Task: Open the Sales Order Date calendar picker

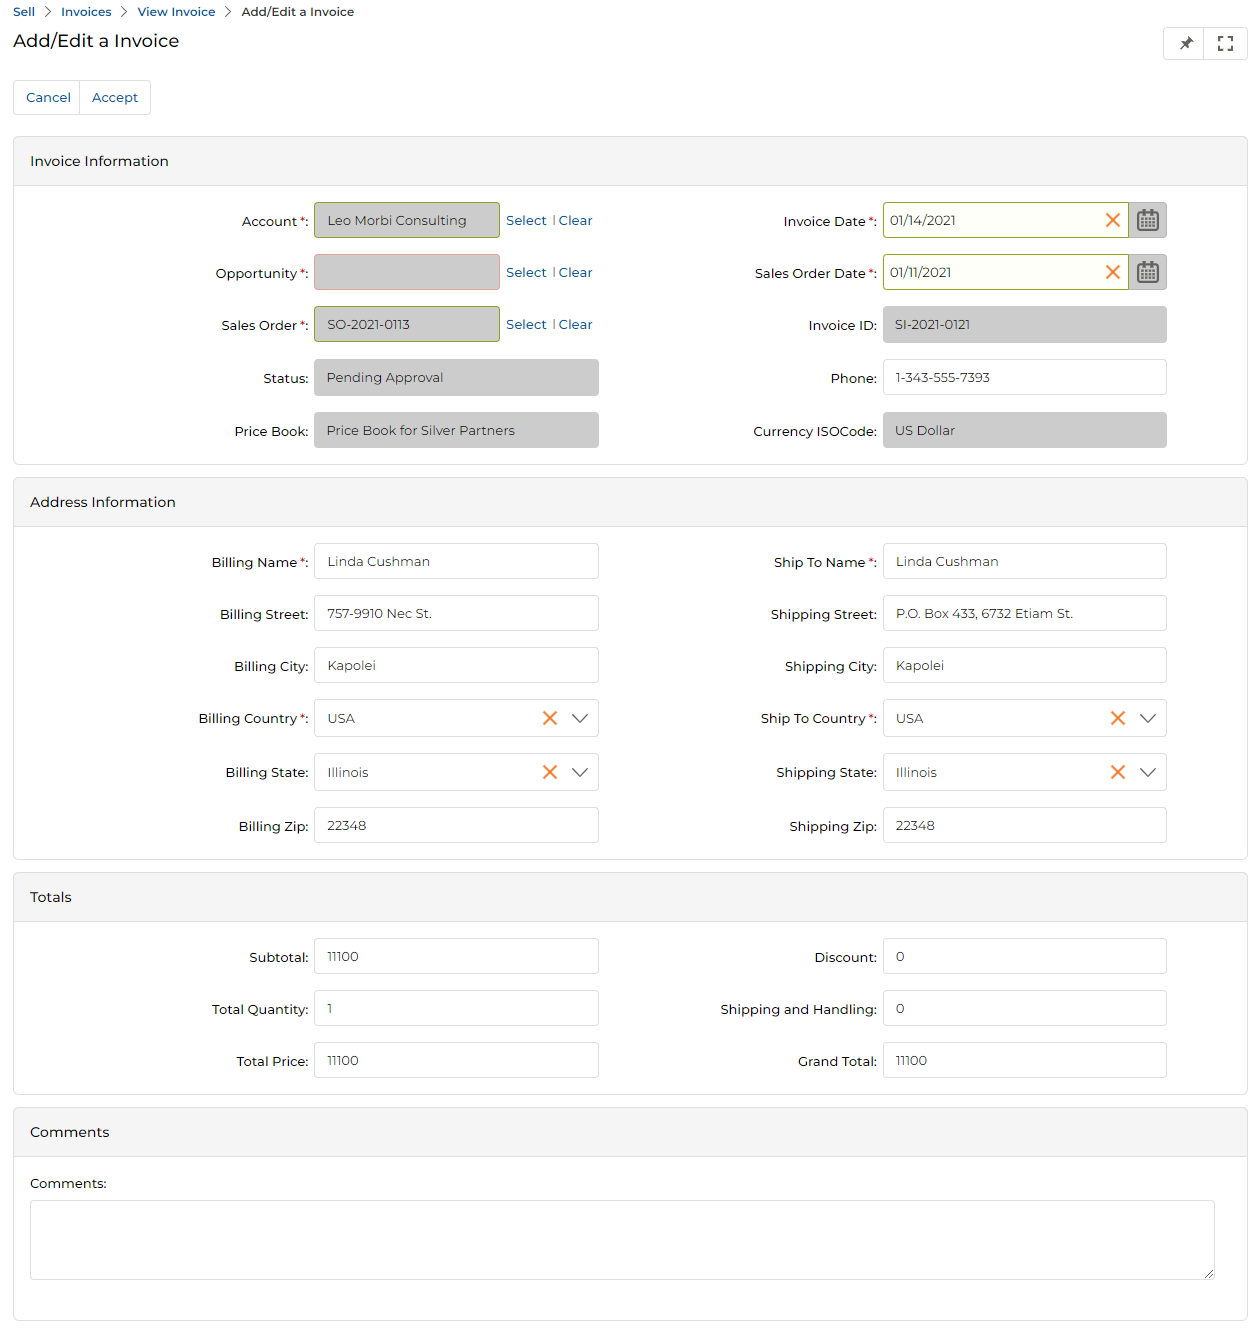Action: click(1147, 272)
